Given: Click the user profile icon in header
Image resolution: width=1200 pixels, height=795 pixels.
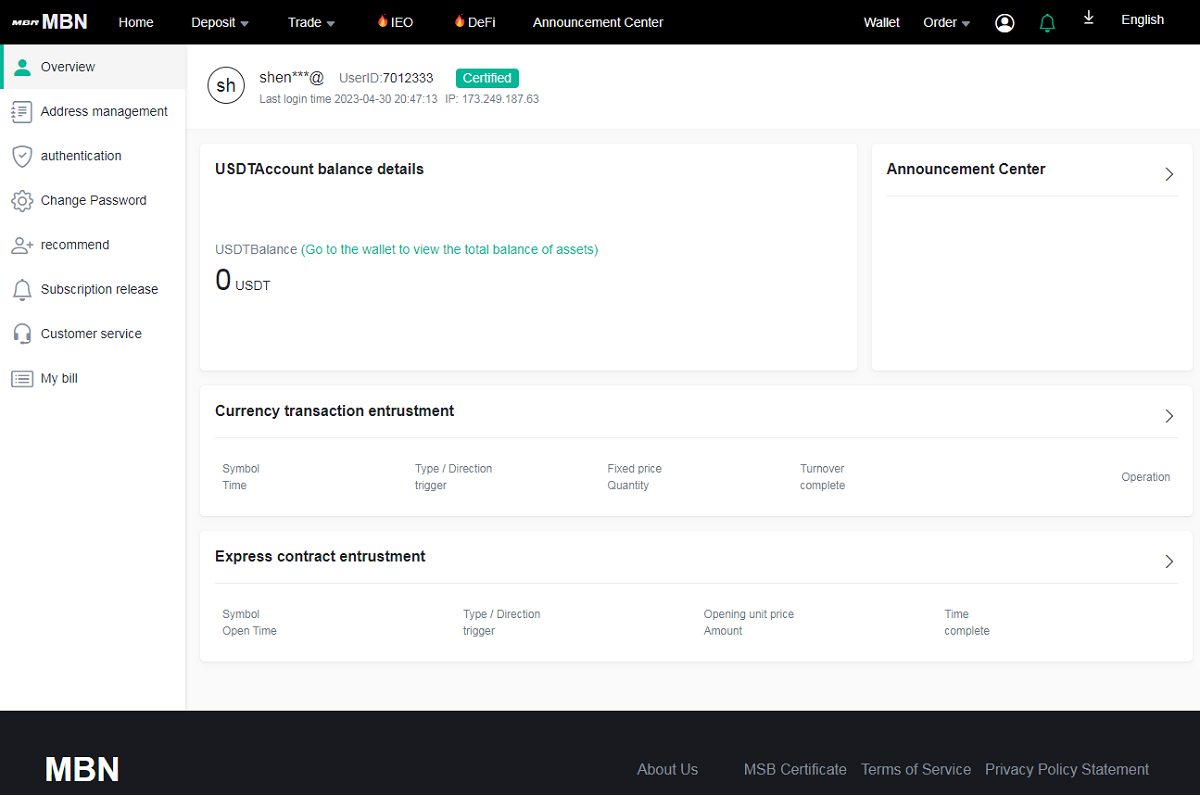Looking at the screenshot, I should click(x=1005, y=23).
